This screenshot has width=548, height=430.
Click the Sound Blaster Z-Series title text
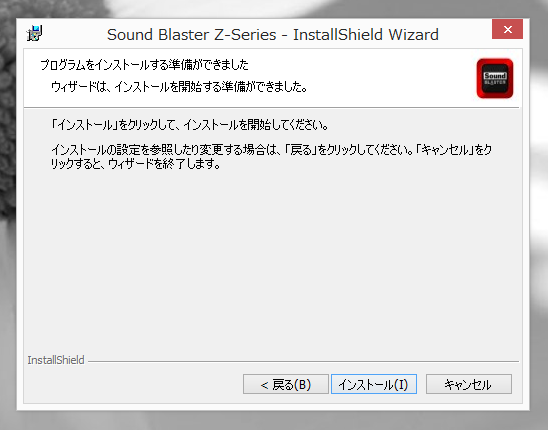click(192, 35)
